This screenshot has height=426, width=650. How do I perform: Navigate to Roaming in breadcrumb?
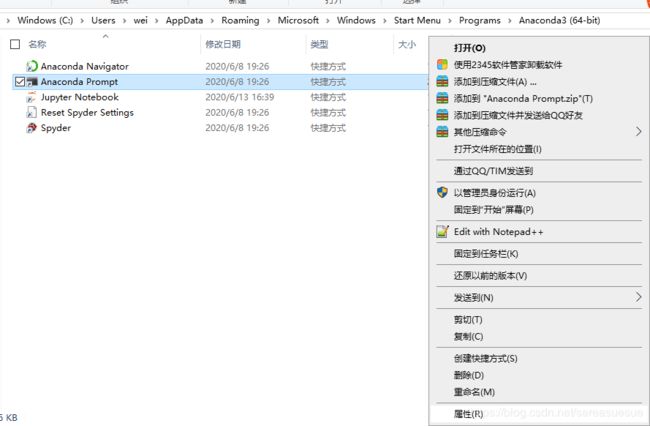pos(240,20)
